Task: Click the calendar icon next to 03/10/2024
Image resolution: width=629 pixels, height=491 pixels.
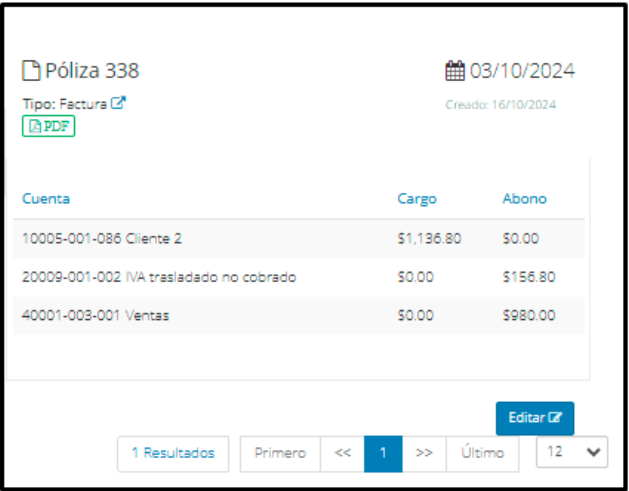Action: click(455, 71)
